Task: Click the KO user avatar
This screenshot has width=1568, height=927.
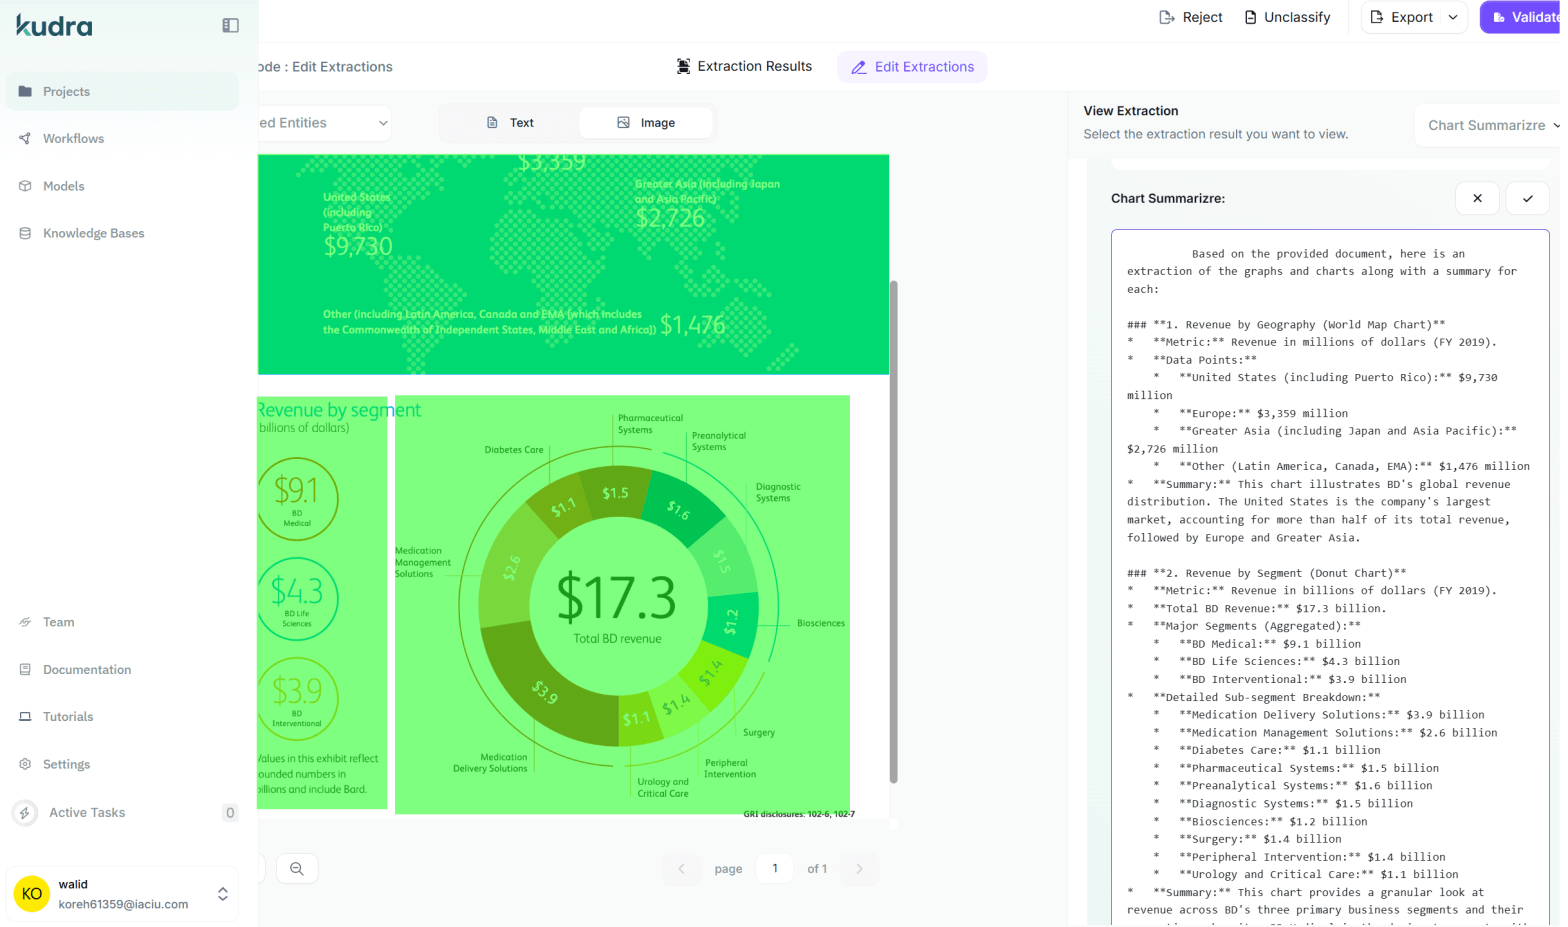Action: (x=32, y=894)
